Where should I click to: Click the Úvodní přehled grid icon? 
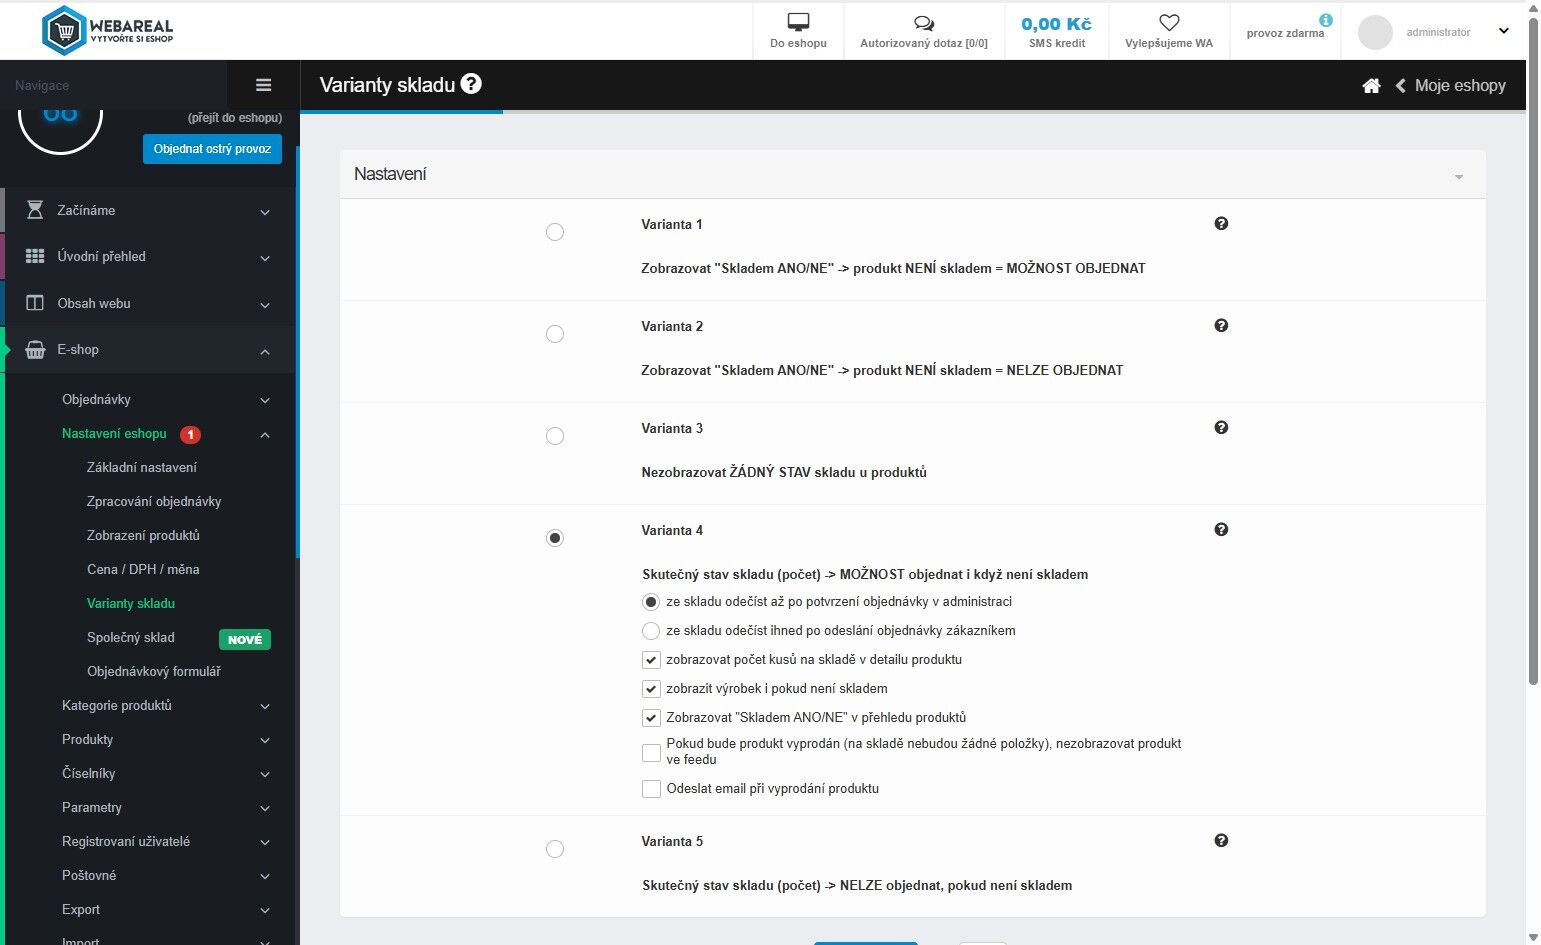coord(35,256)
